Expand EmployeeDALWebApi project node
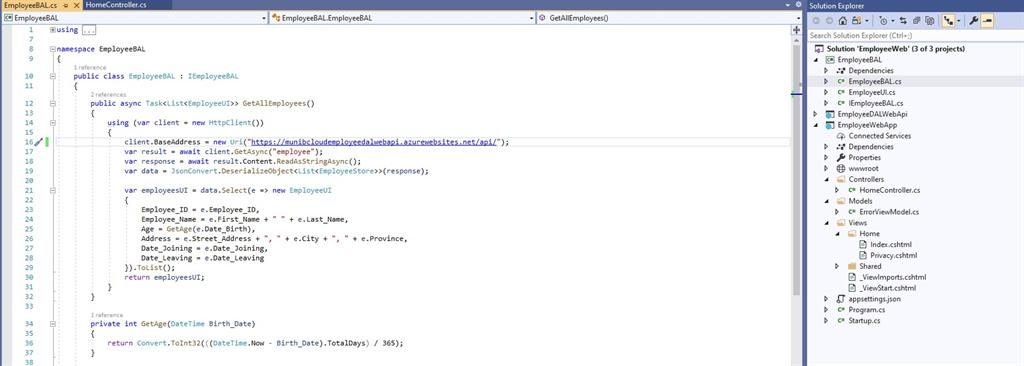 point(815,114)
